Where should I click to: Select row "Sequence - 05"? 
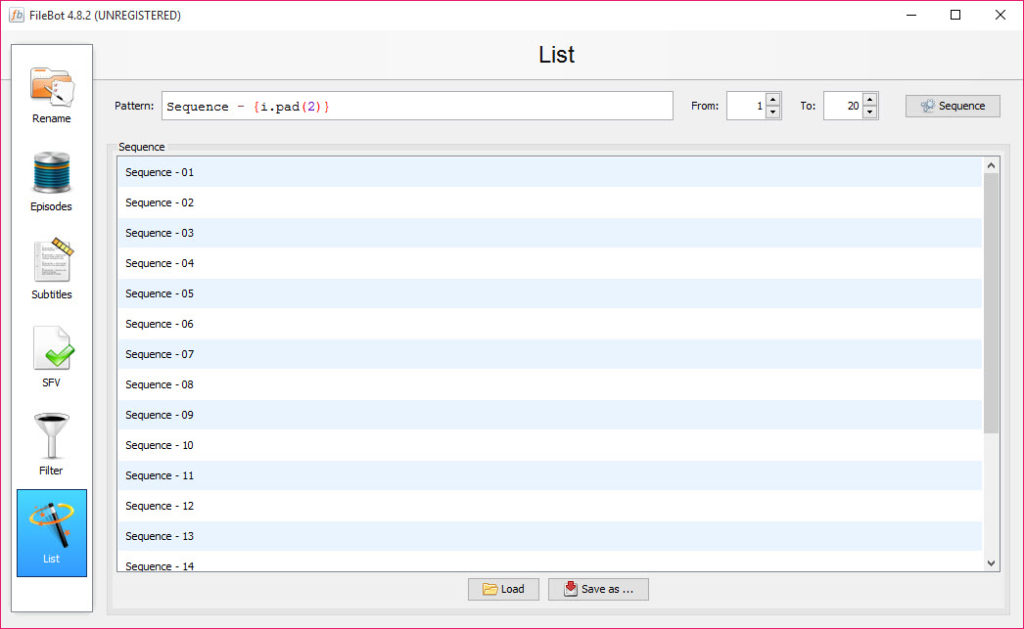click(x=550, y=294)
